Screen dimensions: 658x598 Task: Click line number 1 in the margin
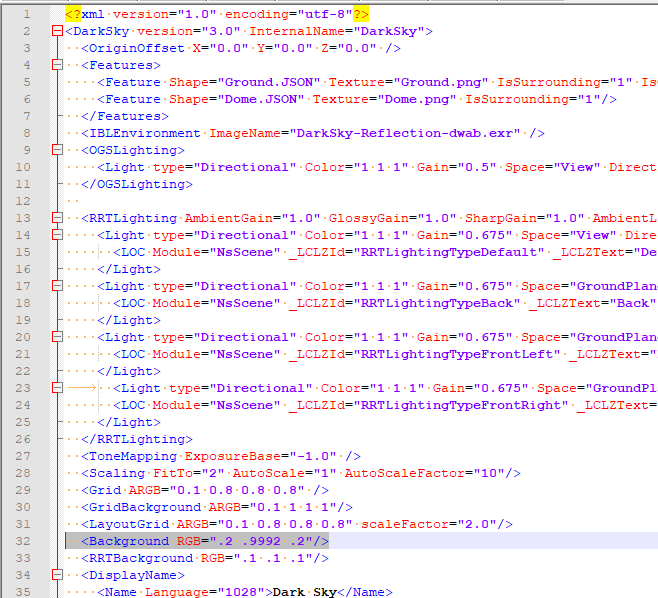pyautogui.click(x=26, y=14)
